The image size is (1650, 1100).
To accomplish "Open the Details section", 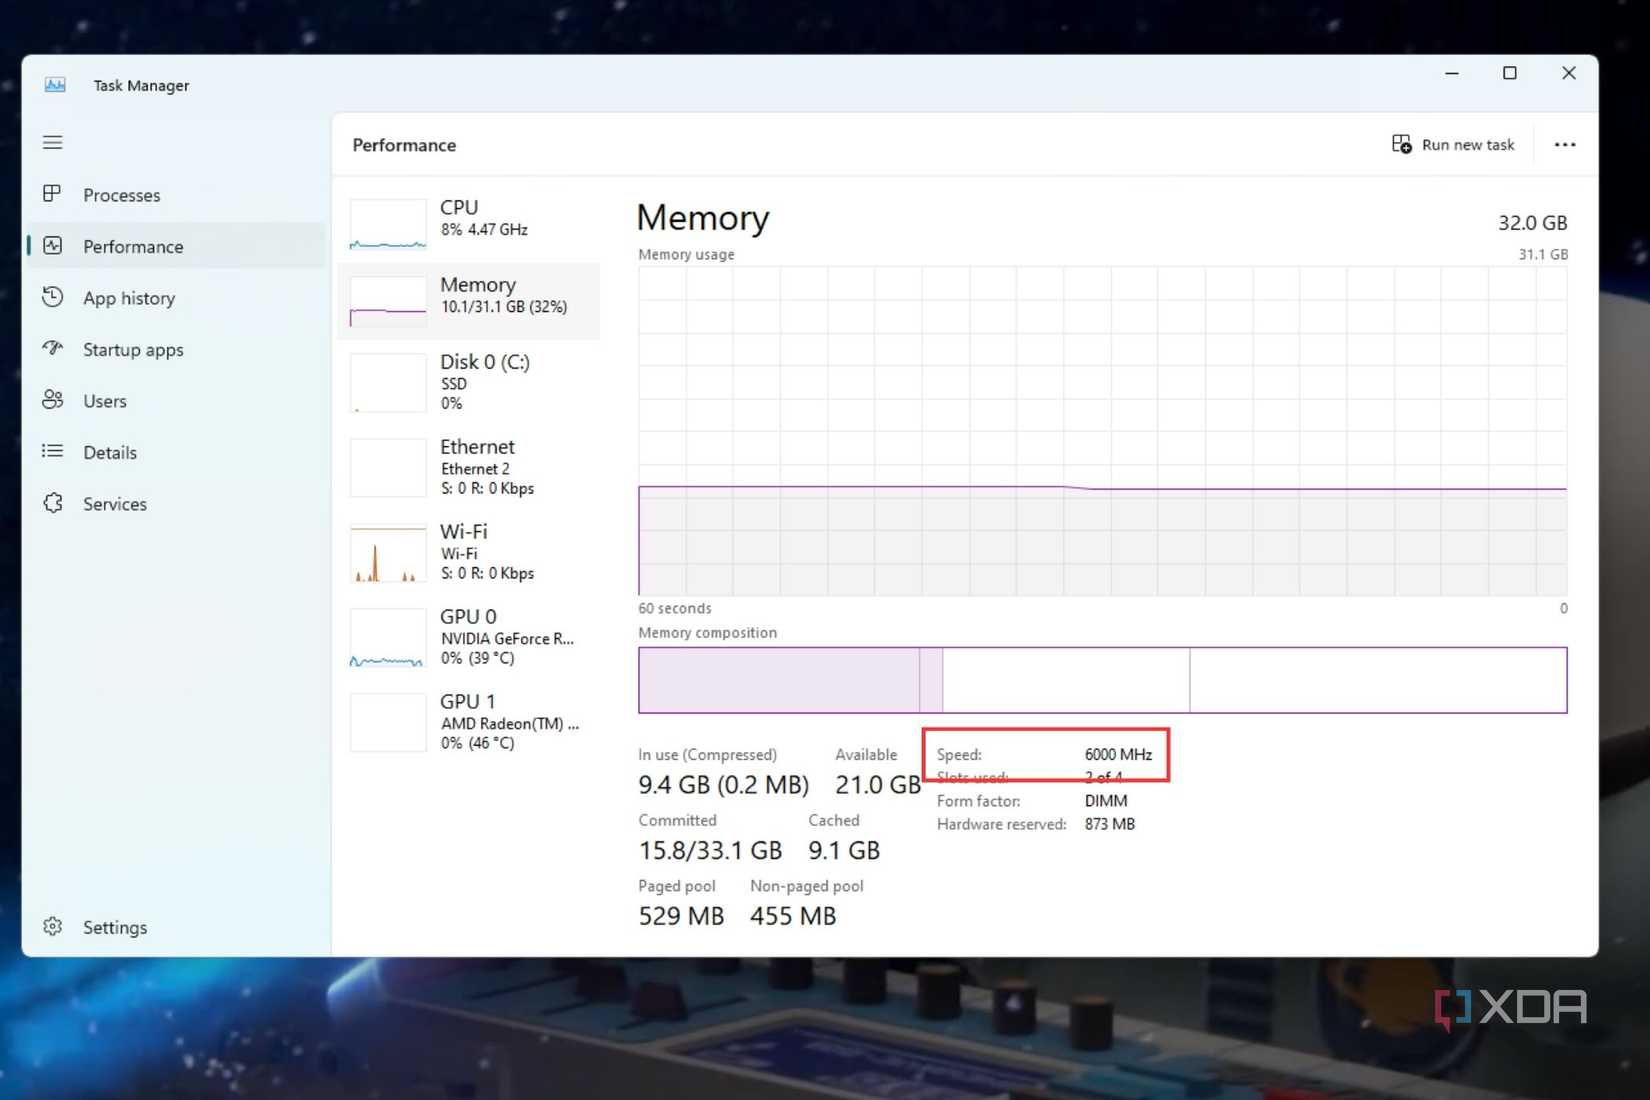I will click(110, 452).
